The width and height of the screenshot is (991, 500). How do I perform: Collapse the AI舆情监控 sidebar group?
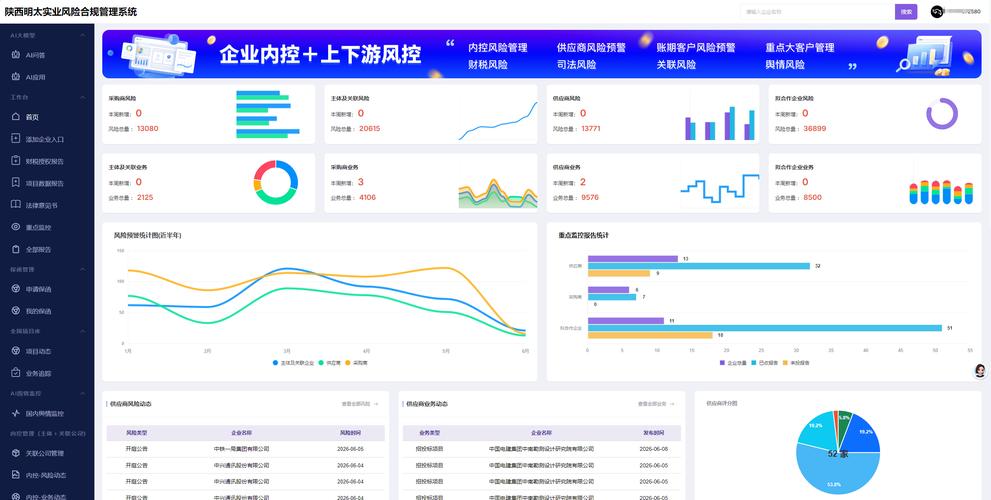tap(83, 393)
